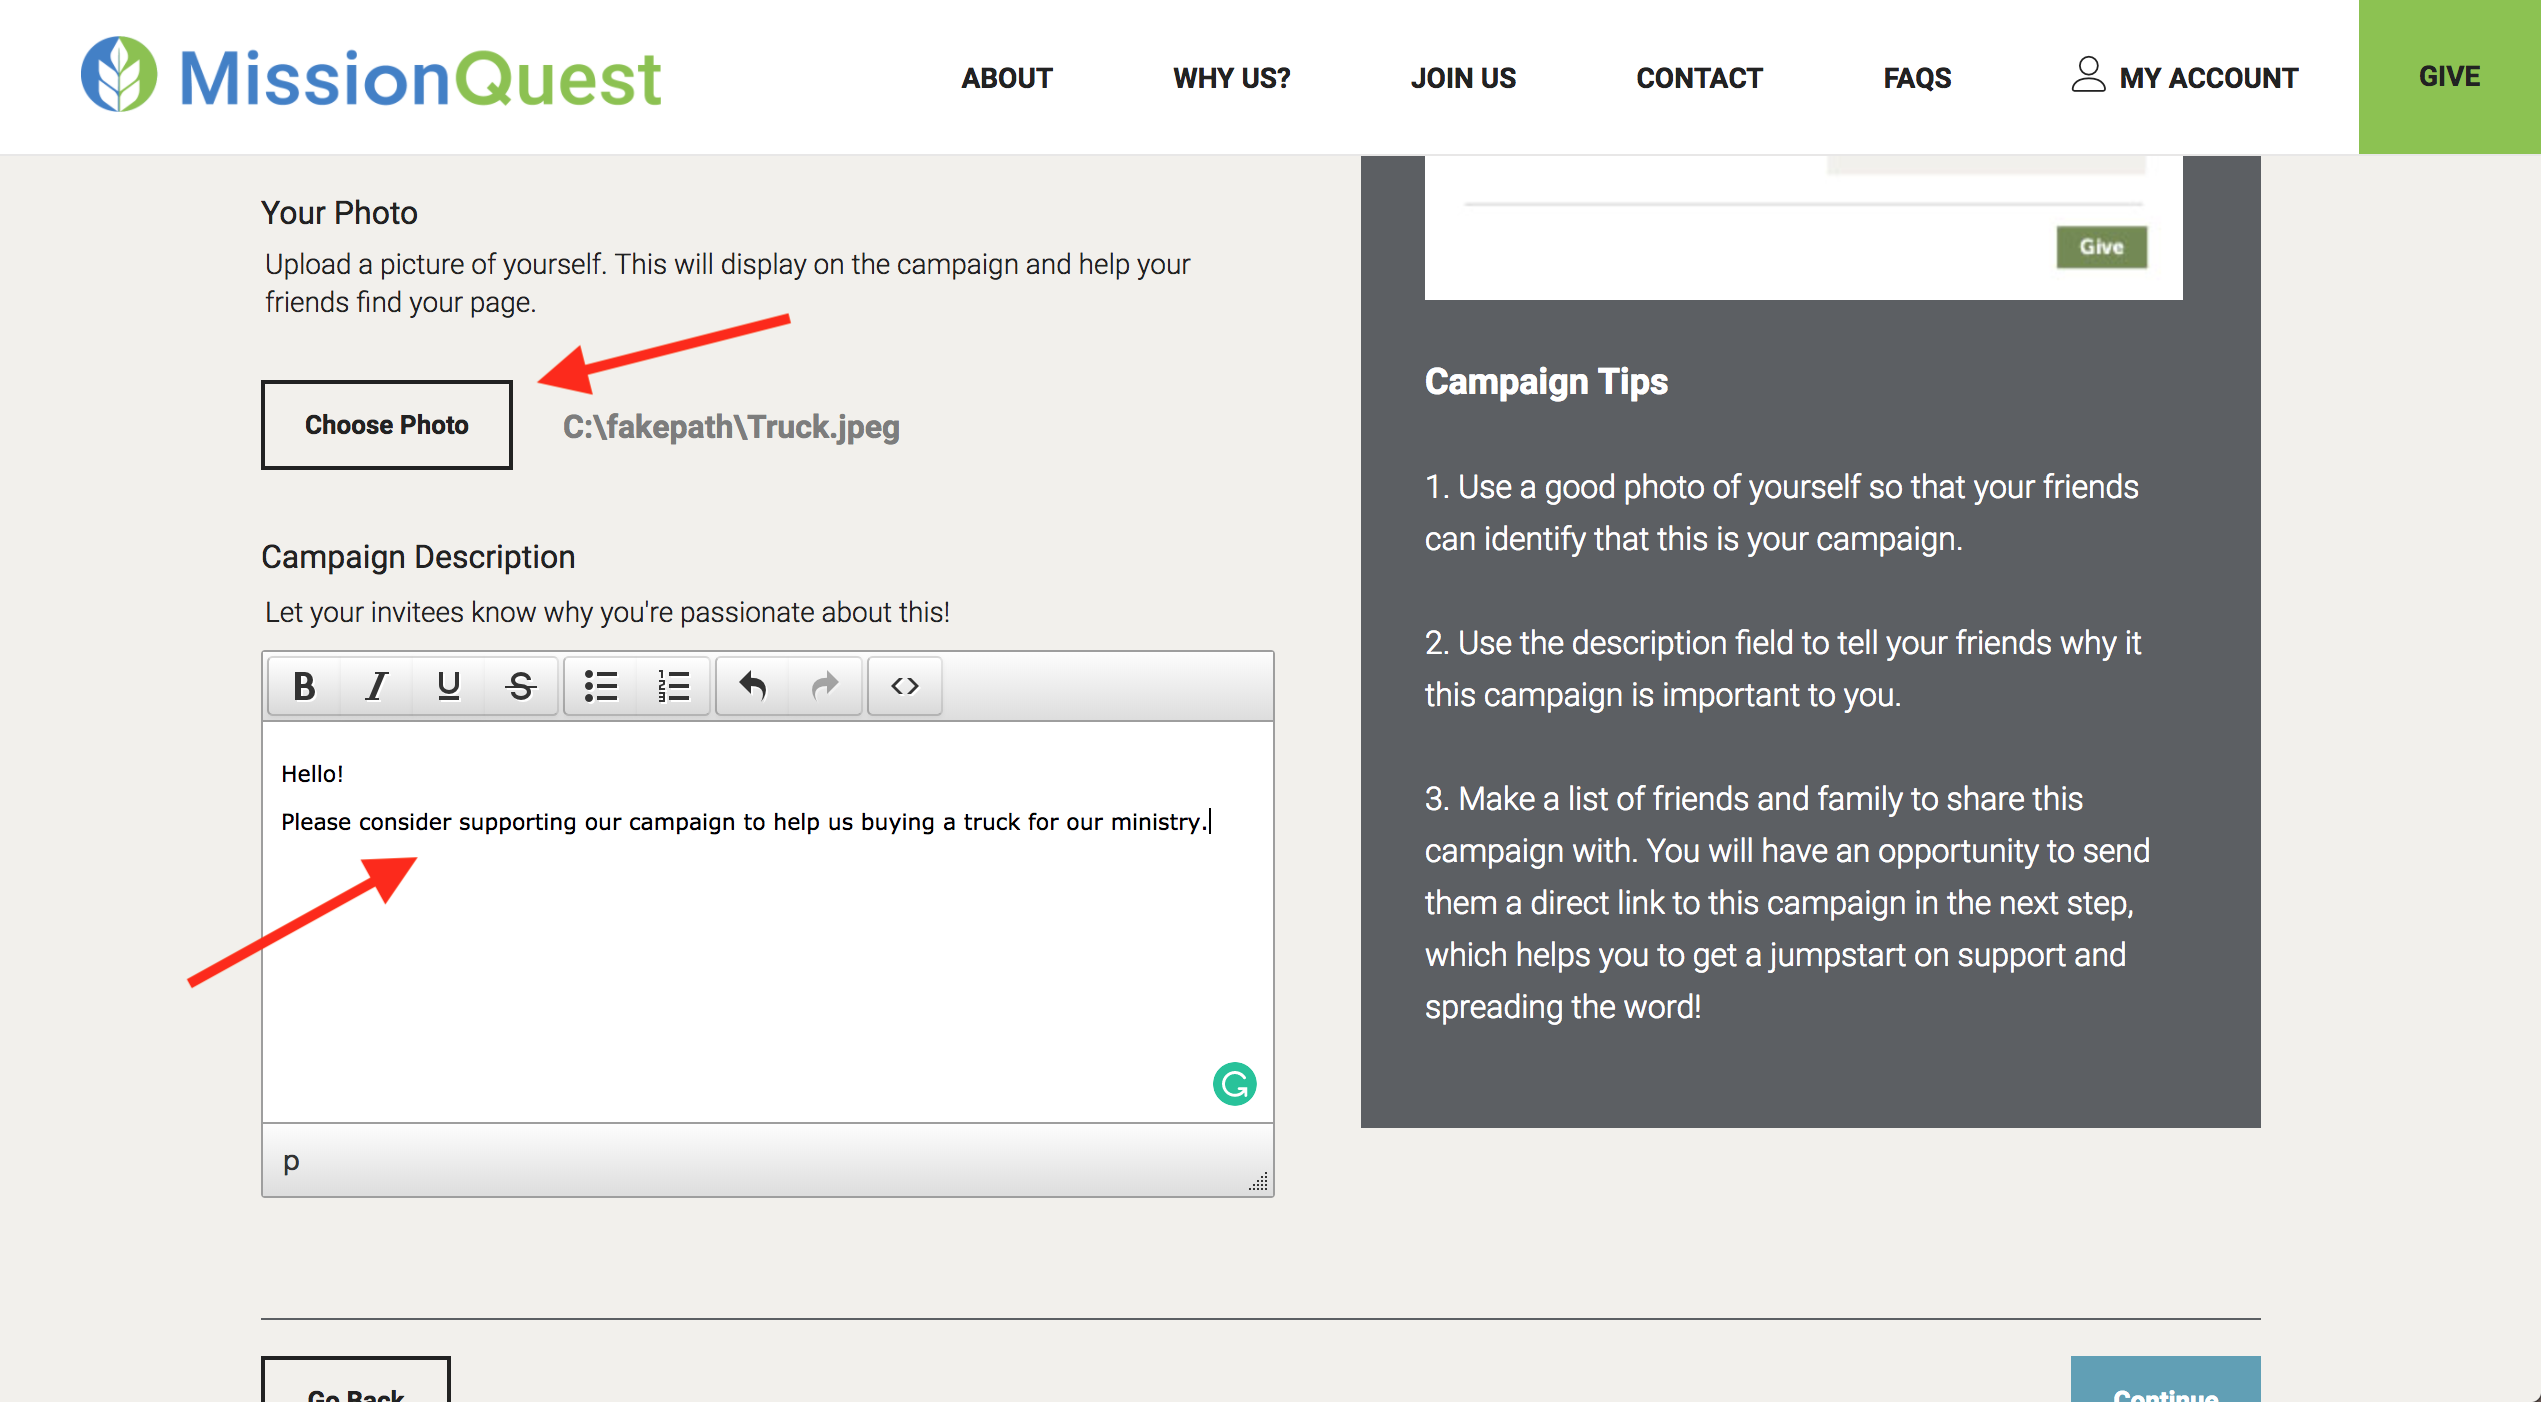The height and width of the screenshot is (1402, 2541).
Task: Open the source code view
Action: click(905, 686)
